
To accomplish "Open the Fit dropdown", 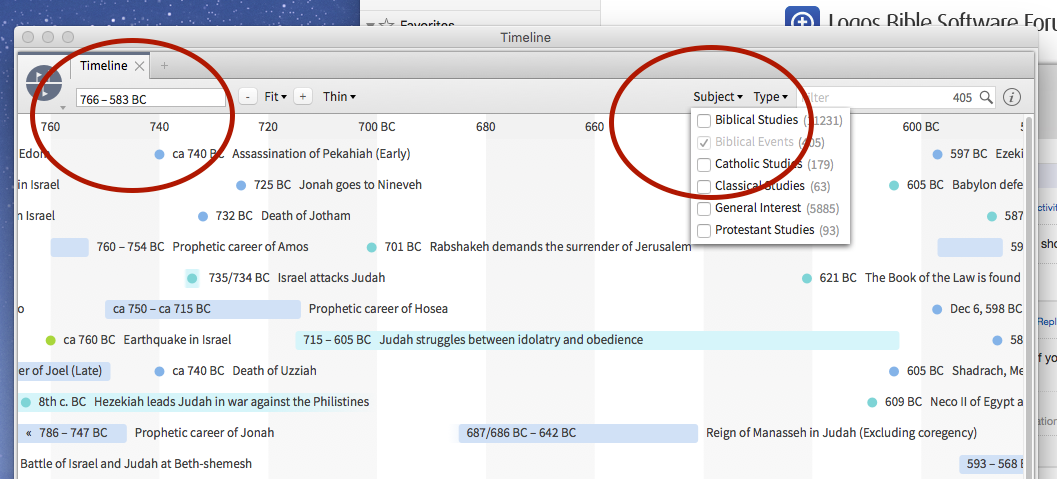I will [x=276, y=97].
